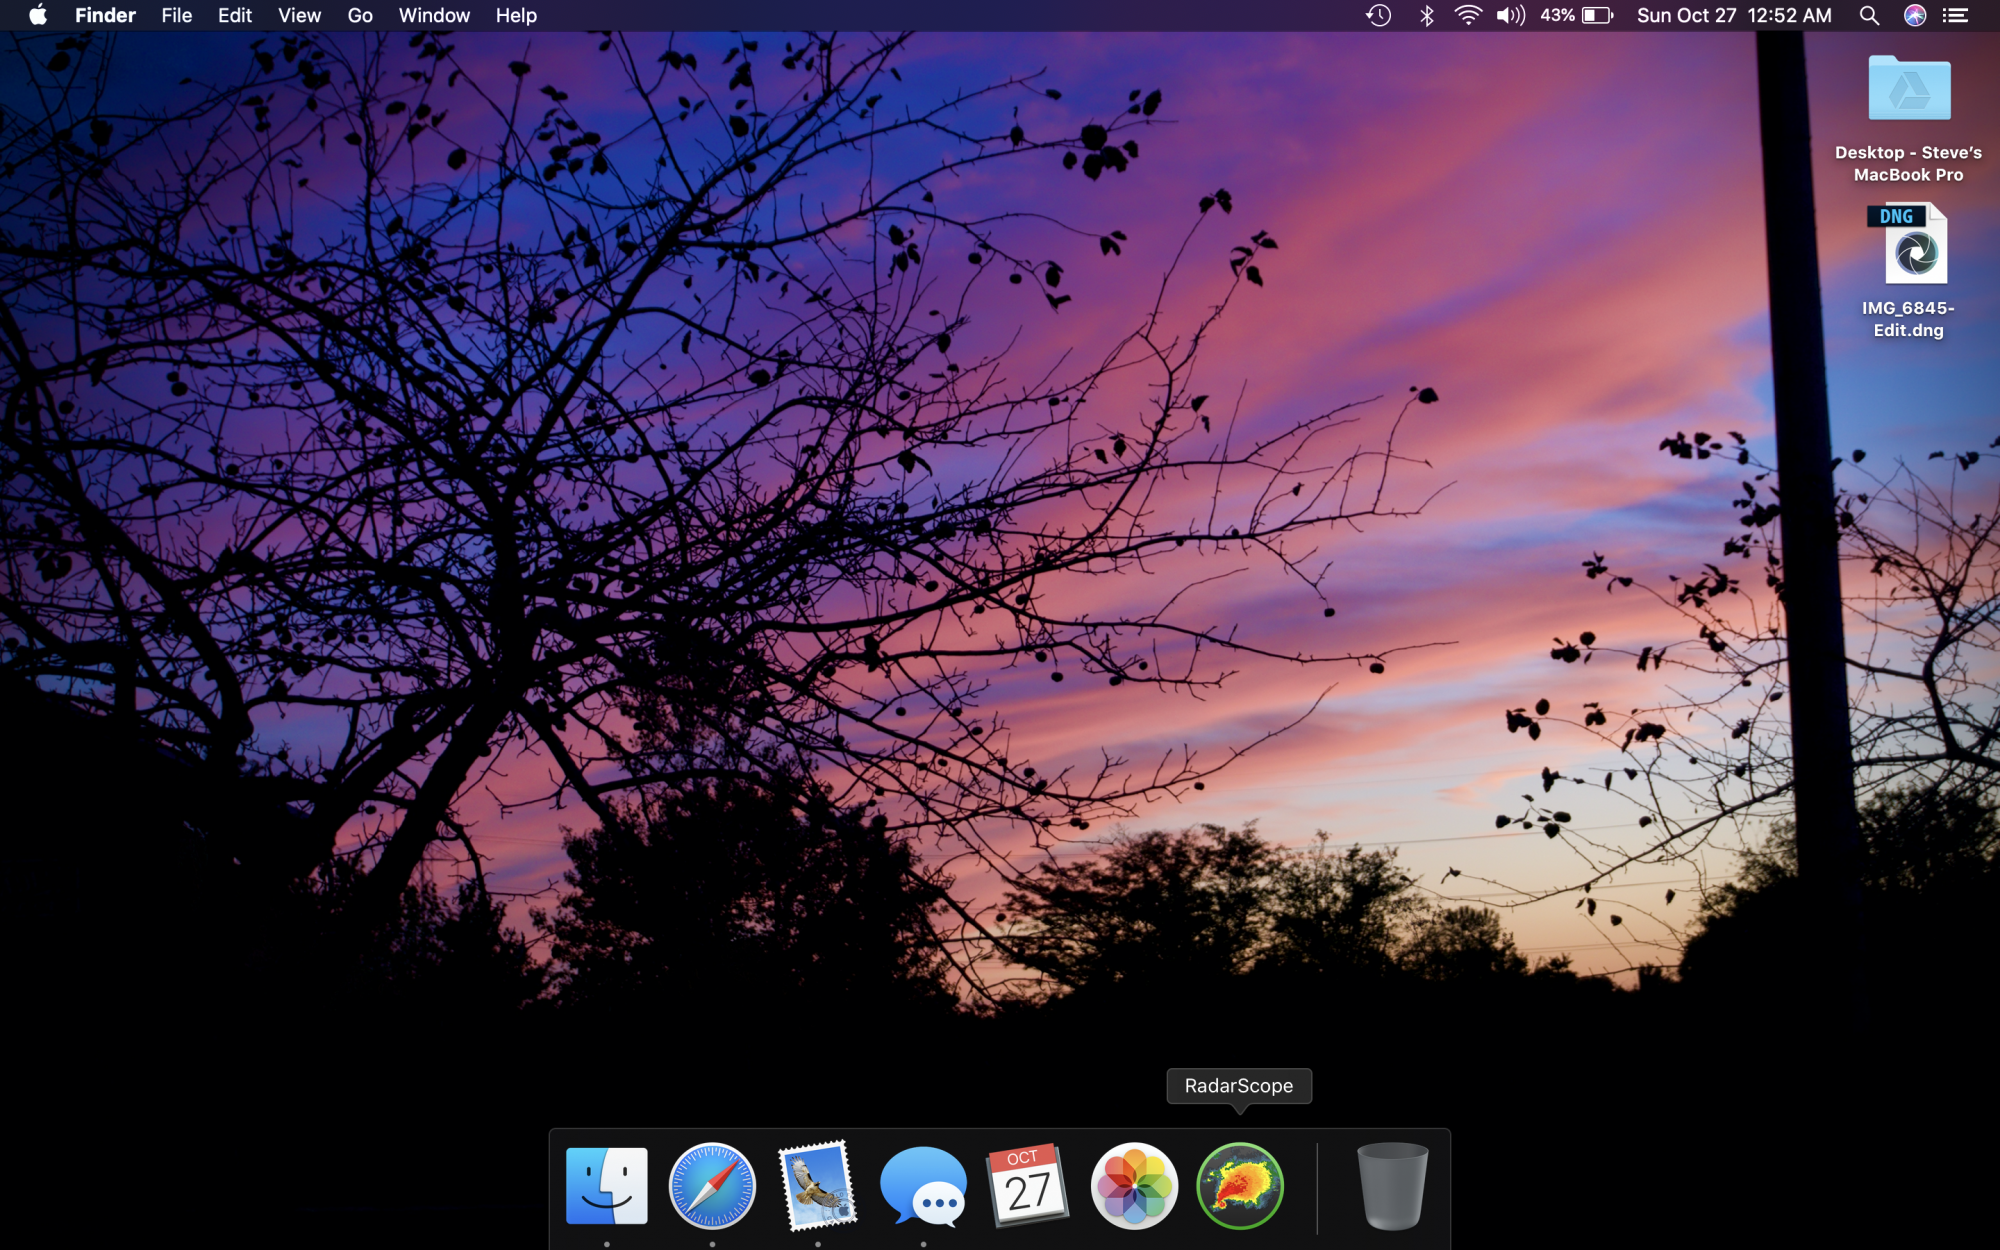Viewport: 2000px width, 1250px height.
Task: Open the Siri icon in menu bar
Action: pyautogui.click(x=1914, y=15)
